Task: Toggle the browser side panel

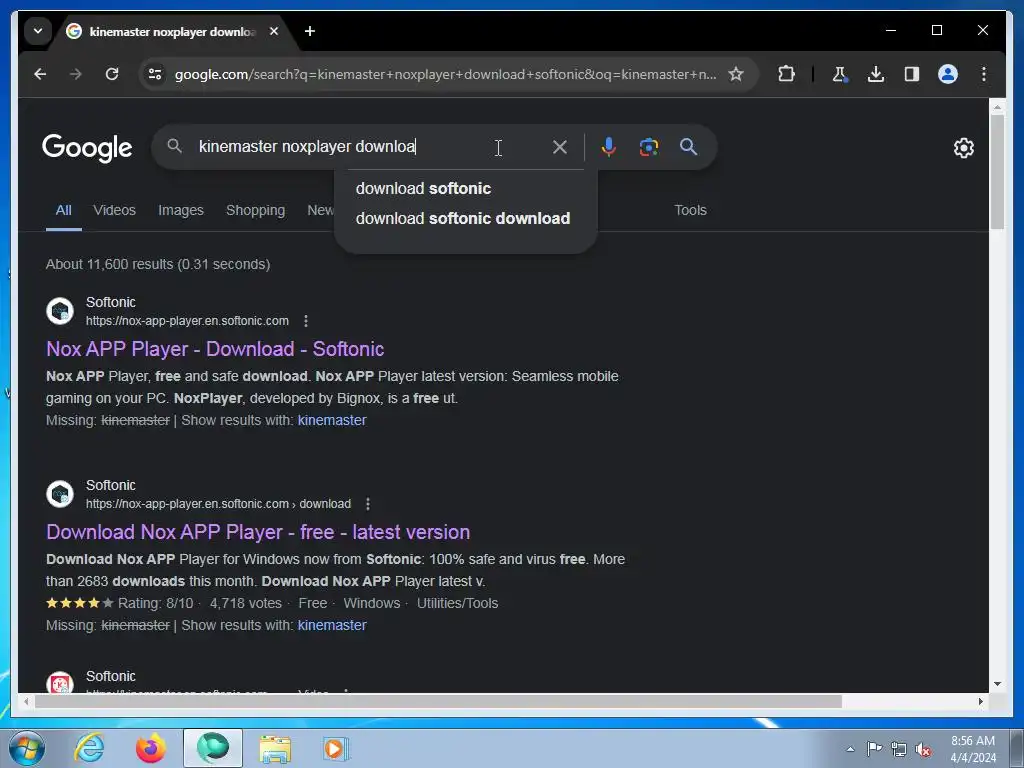Action: [912, 74]
